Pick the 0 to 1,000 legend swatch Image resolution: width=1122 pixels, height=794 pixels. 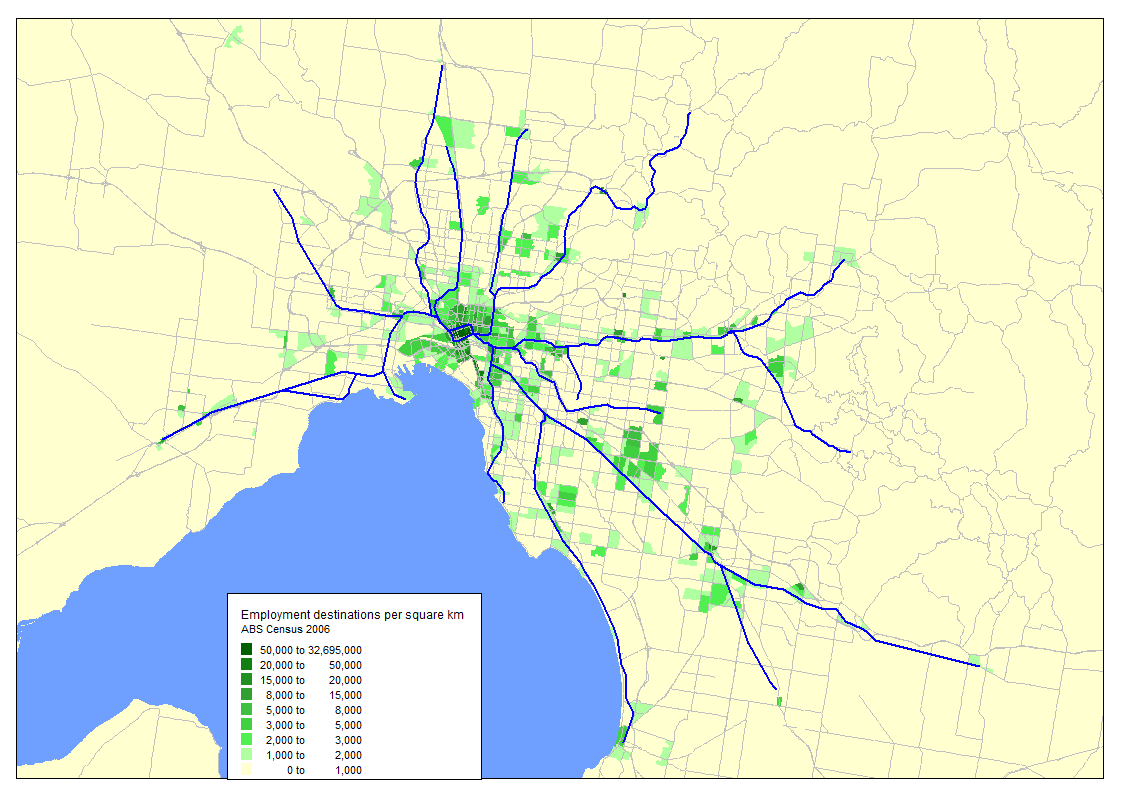pos(246,770)
